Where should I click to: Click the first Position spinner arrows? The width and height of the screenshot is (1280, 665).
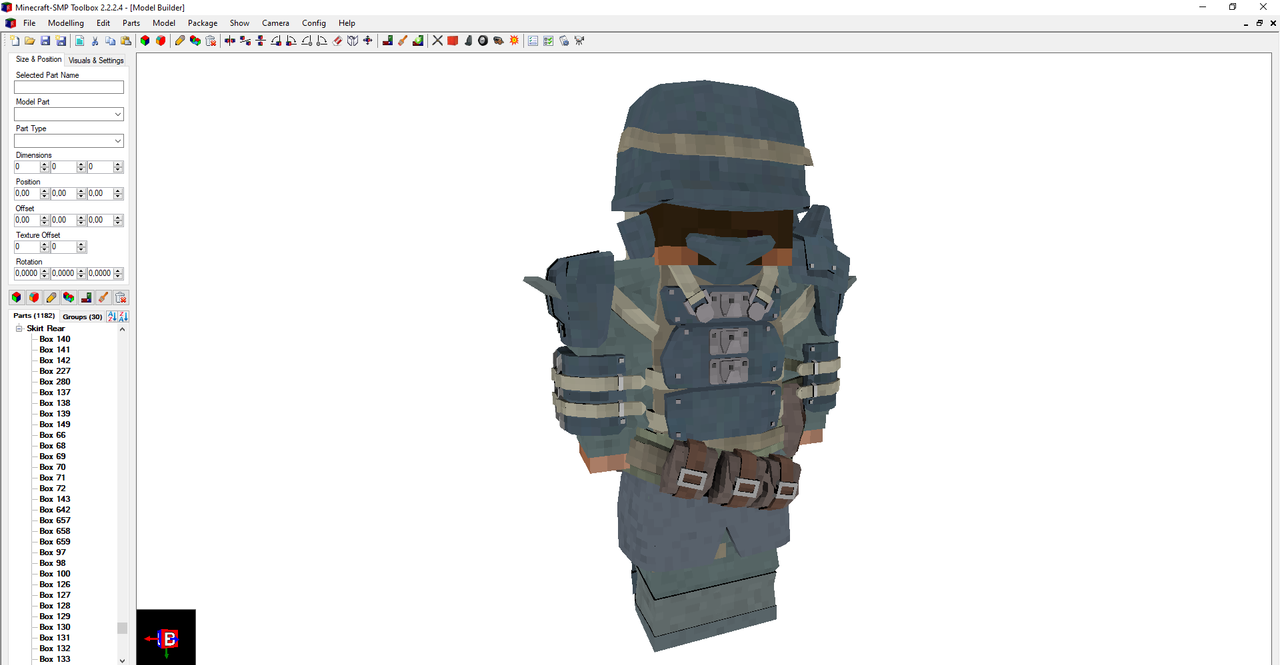click(44, 193)
